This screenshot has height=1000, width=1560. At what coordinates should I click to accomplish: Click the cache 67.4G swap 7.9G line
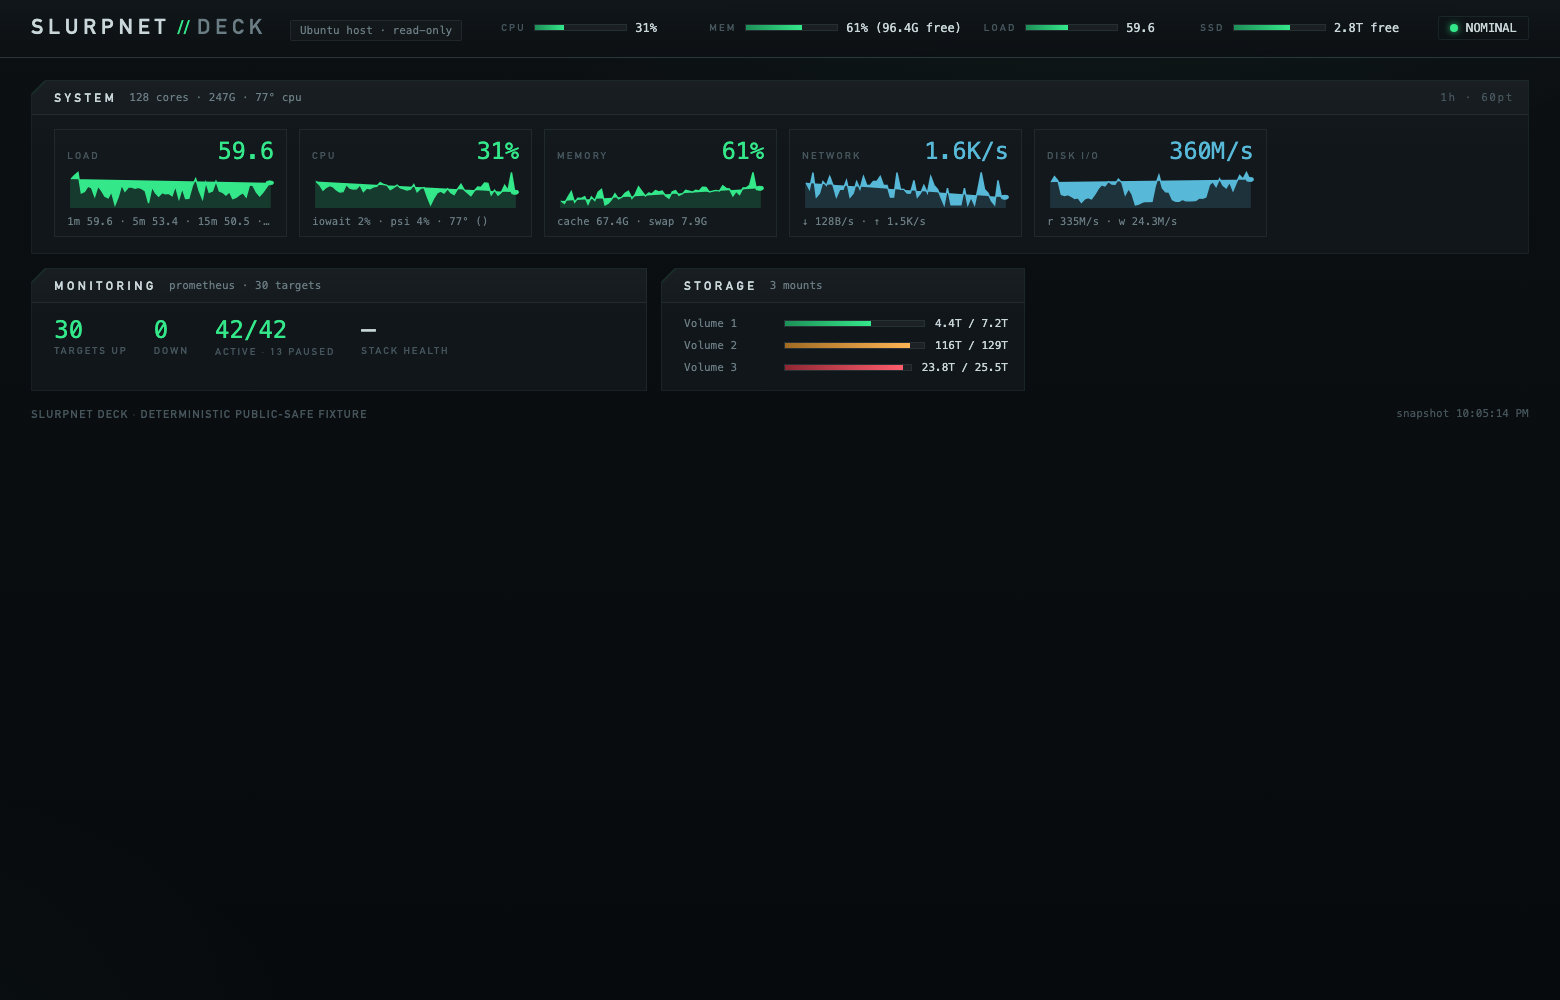632,222
